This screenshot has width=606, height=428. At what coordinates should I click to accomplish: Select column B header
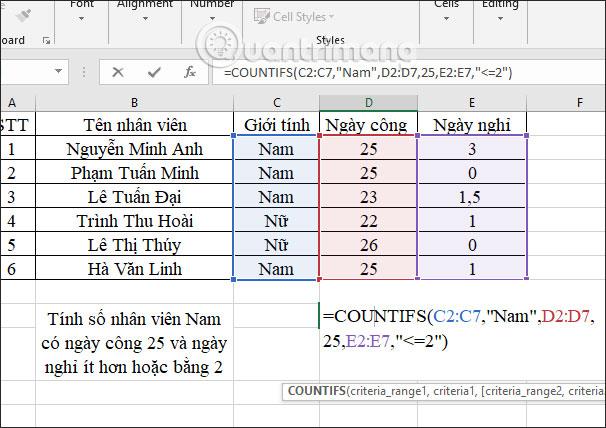134,103
